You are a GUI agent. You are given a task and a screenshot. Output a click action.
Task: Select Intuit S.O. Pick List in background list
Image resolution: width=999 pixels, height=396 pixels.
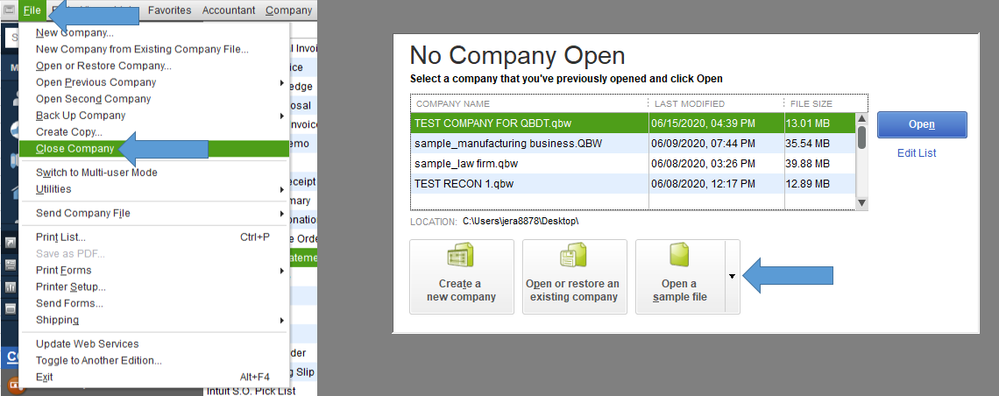(x=251, y=390)
